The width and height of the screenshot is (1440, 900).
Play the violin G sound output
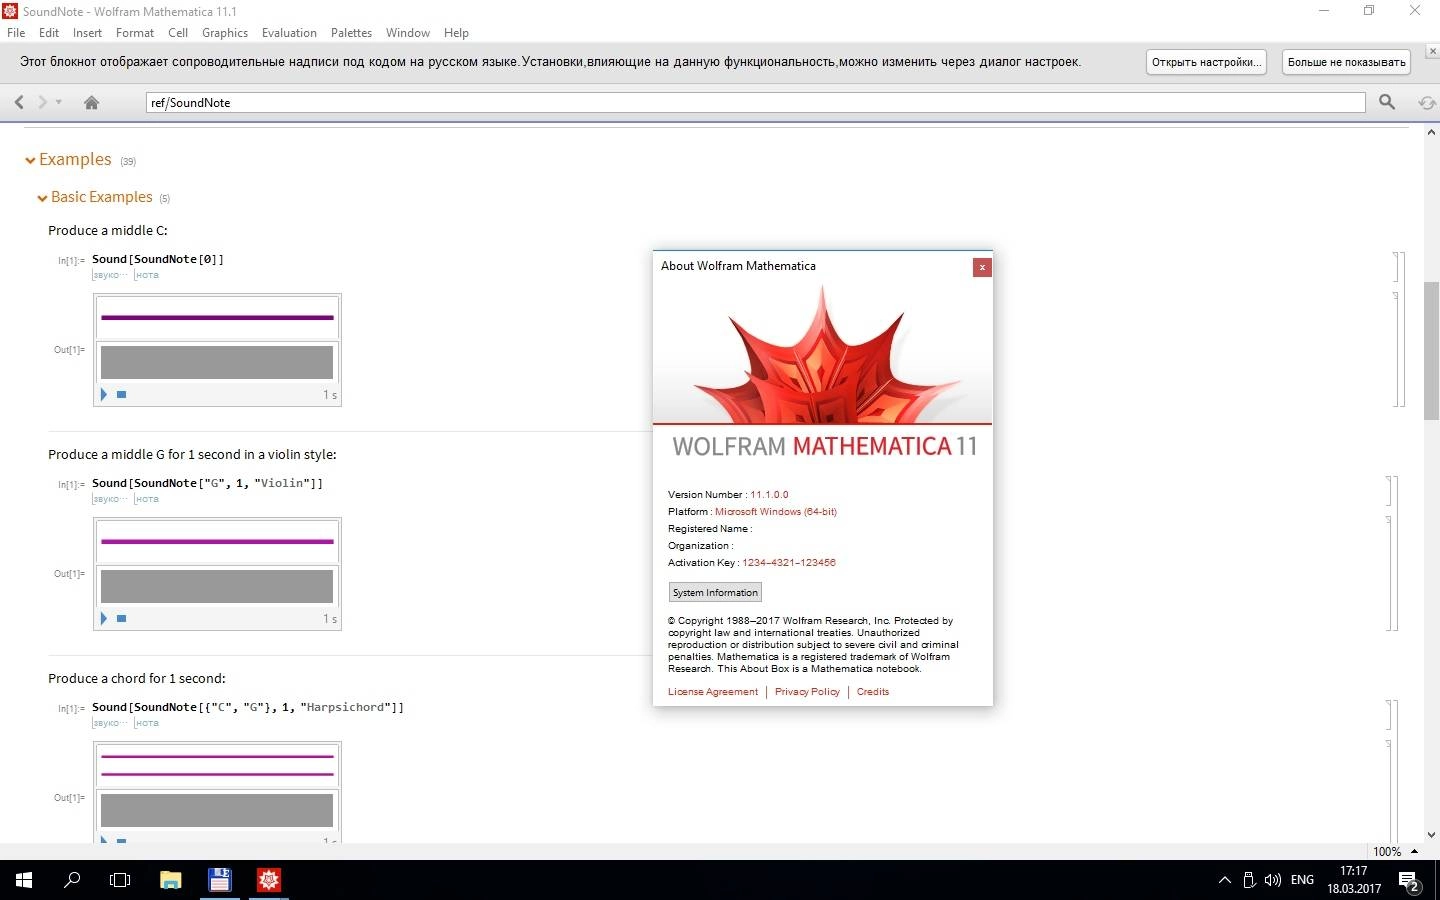pos(103,619)
